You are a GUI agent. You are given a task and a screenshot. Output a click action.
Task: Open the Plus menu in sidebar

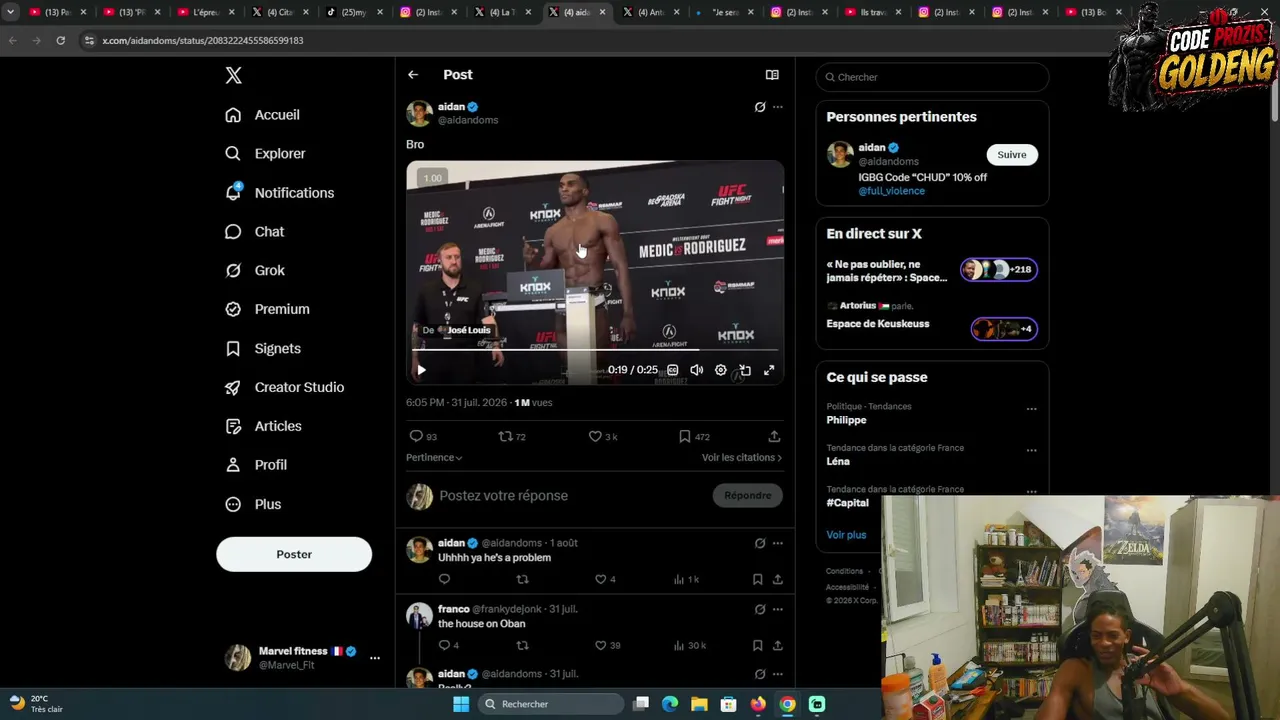(x=254, y=504)
